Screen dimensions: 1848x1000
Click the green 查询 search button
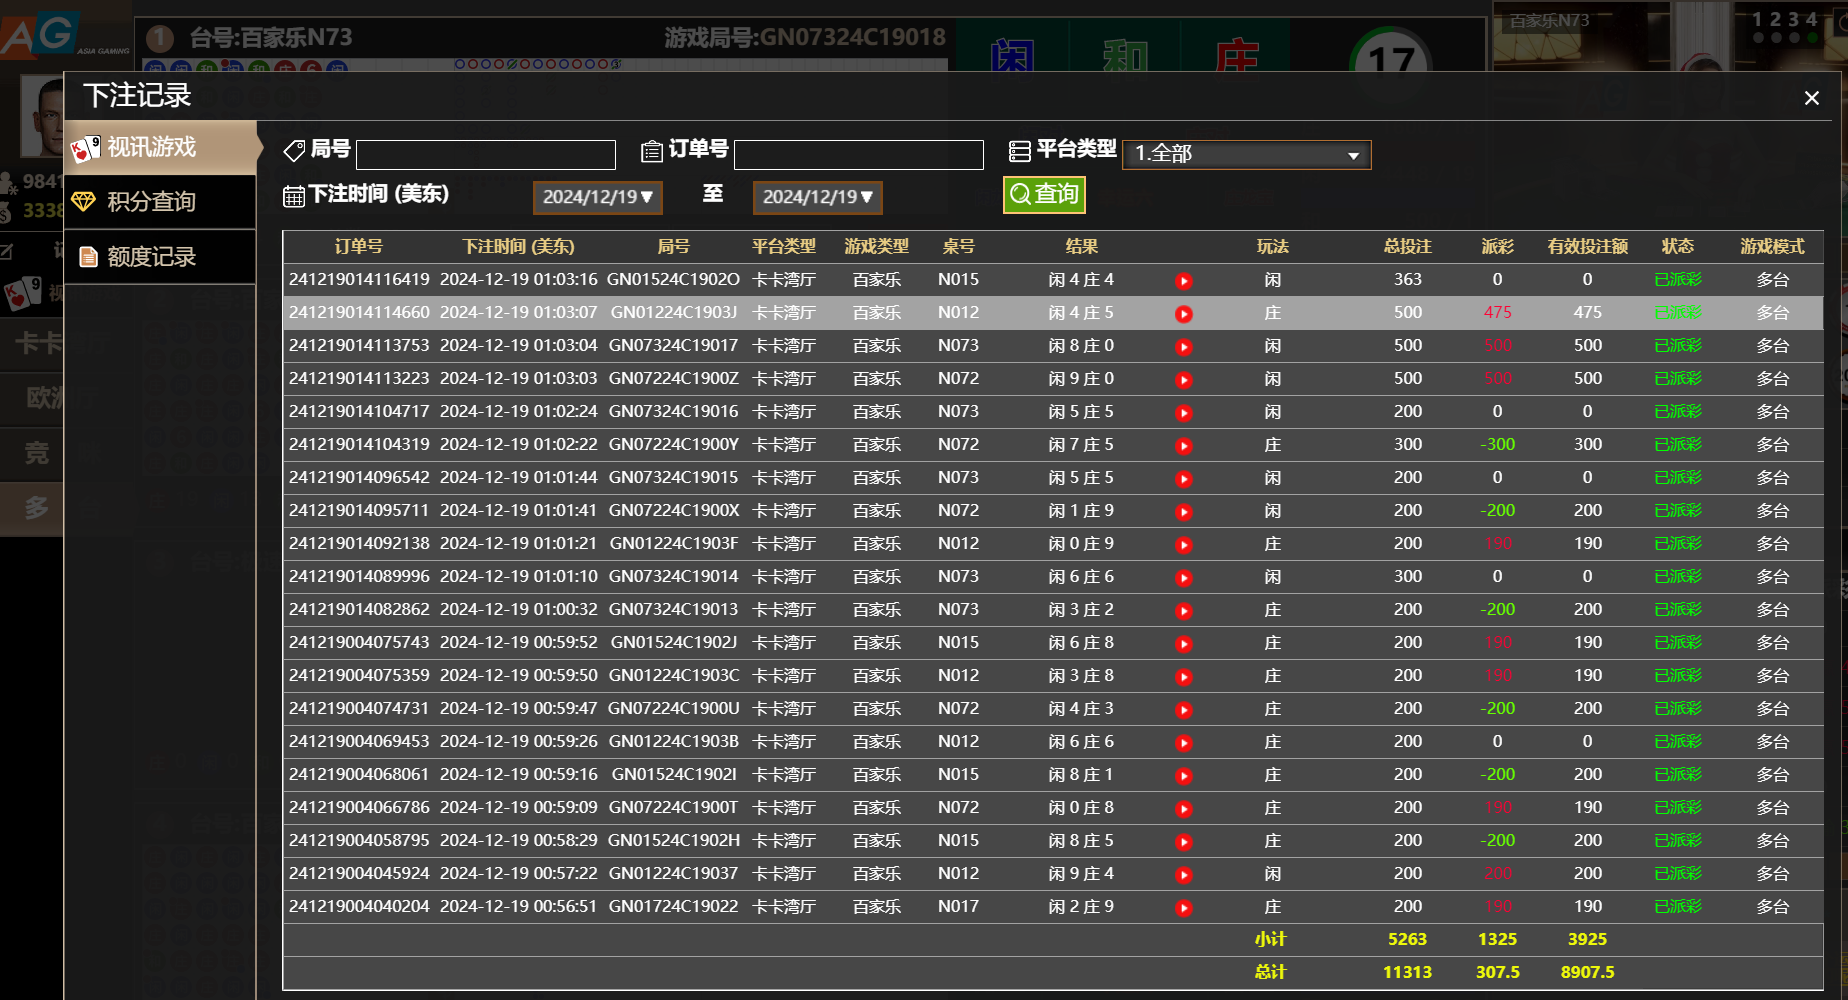pos(1044,194)
